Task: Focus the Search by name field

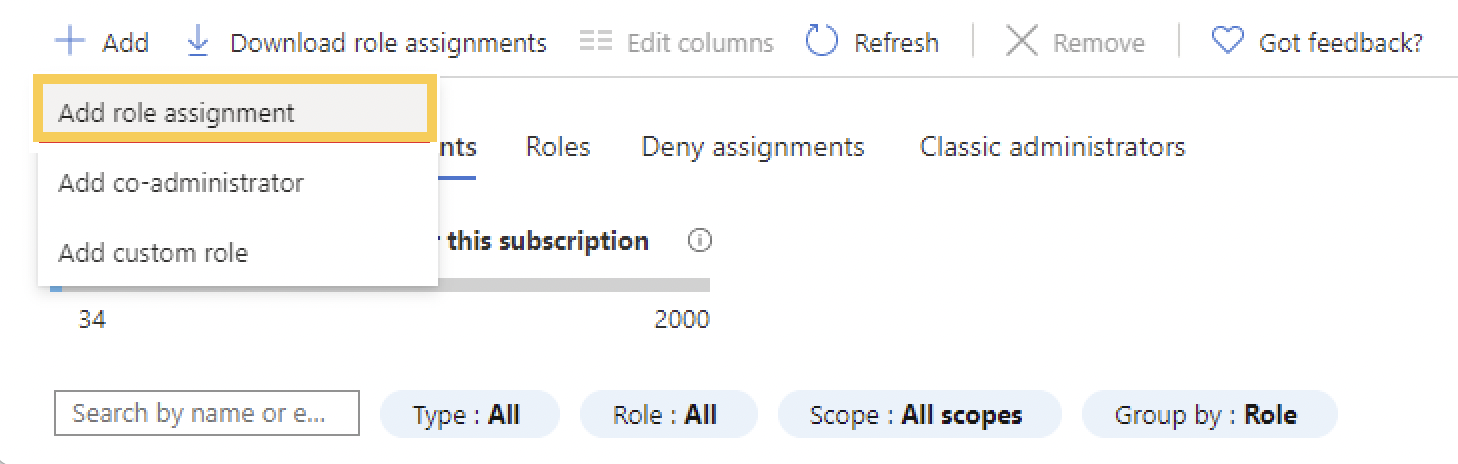Action: (207, 413)
